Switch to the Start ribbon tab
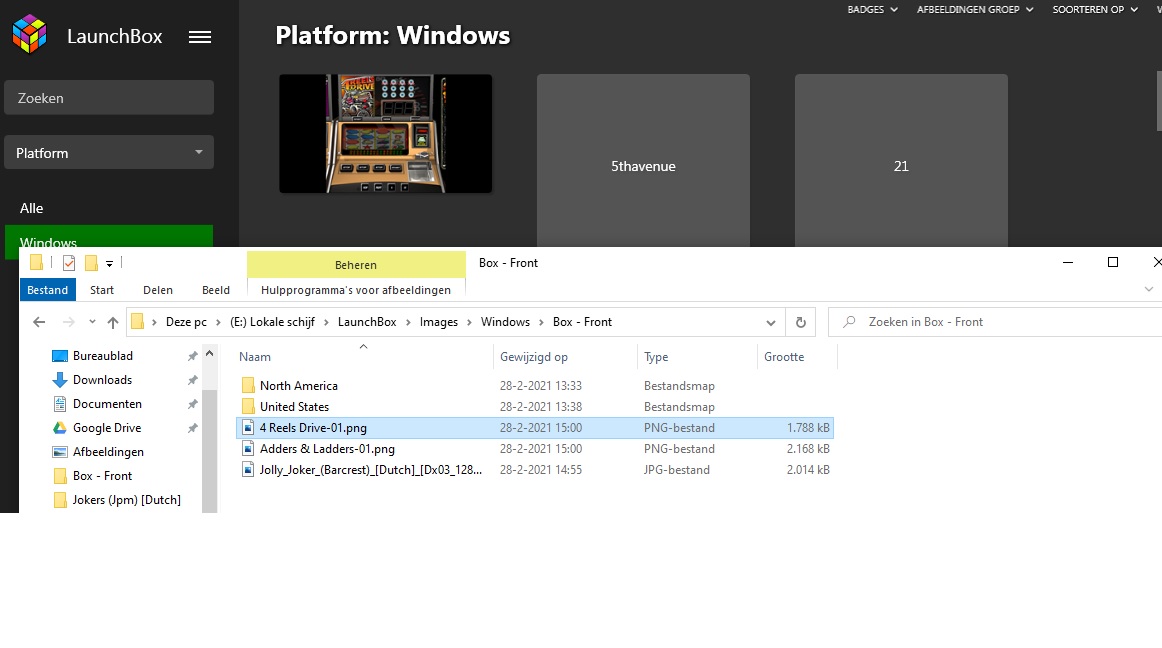The width and height of the screenshot is (1162, 648). (x=102, y=290)
